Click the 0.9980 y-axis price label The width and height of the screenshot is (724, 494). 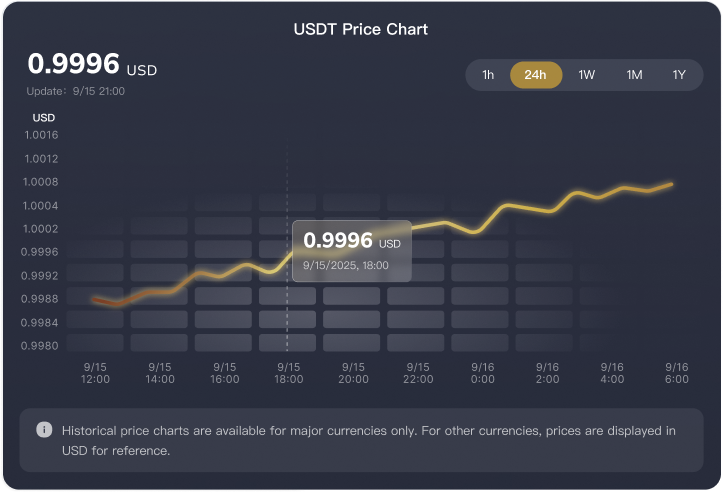point(42,346)
